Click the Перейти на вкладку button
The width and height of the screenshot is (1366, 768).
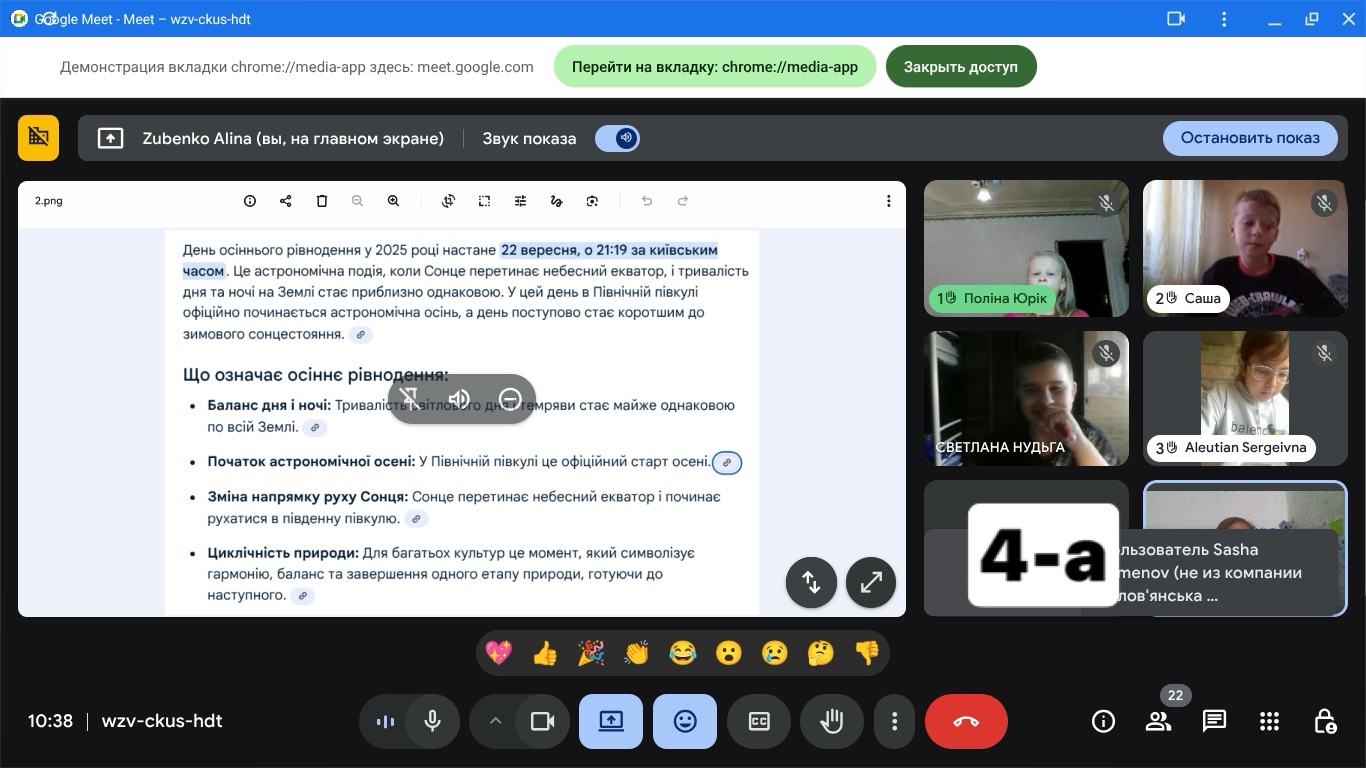pyautogui.click(x=714, y=67)
